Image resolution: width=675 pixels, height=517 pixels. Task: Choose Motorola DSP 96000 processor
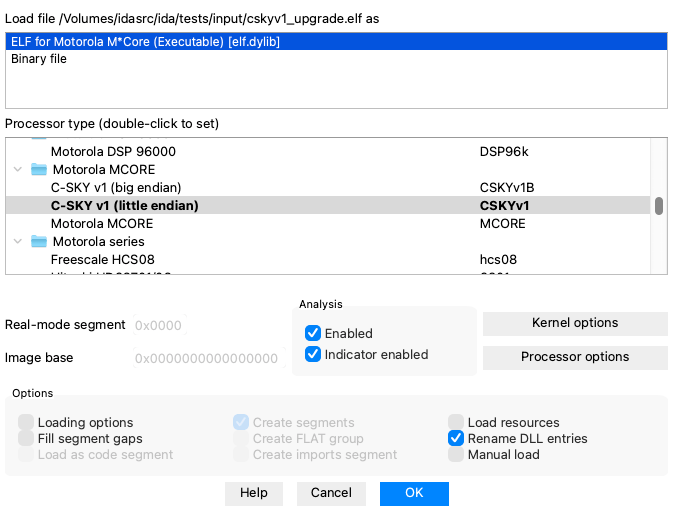[x=328, y=152]
